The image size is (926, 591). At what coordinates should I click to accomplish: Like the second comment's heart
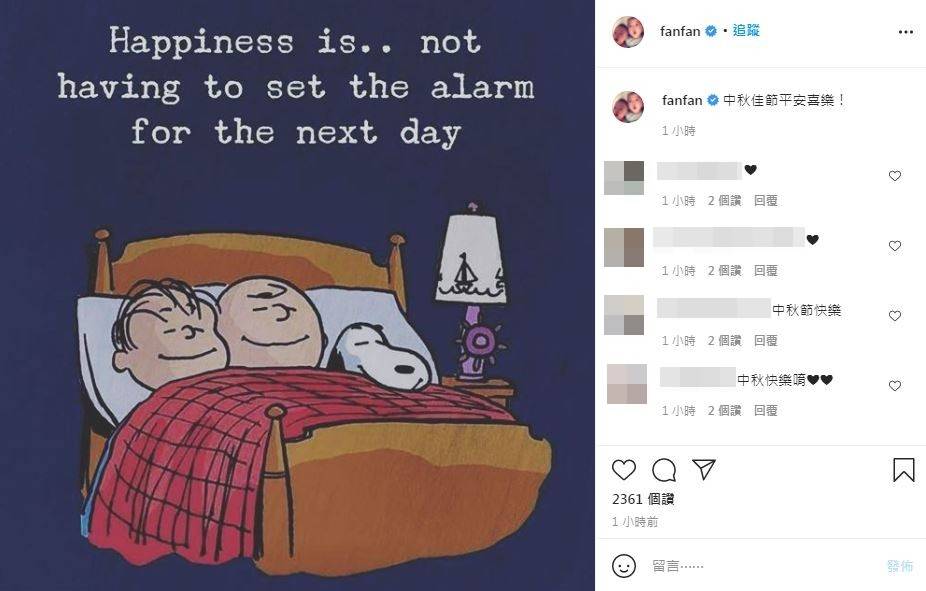[895, 246]
